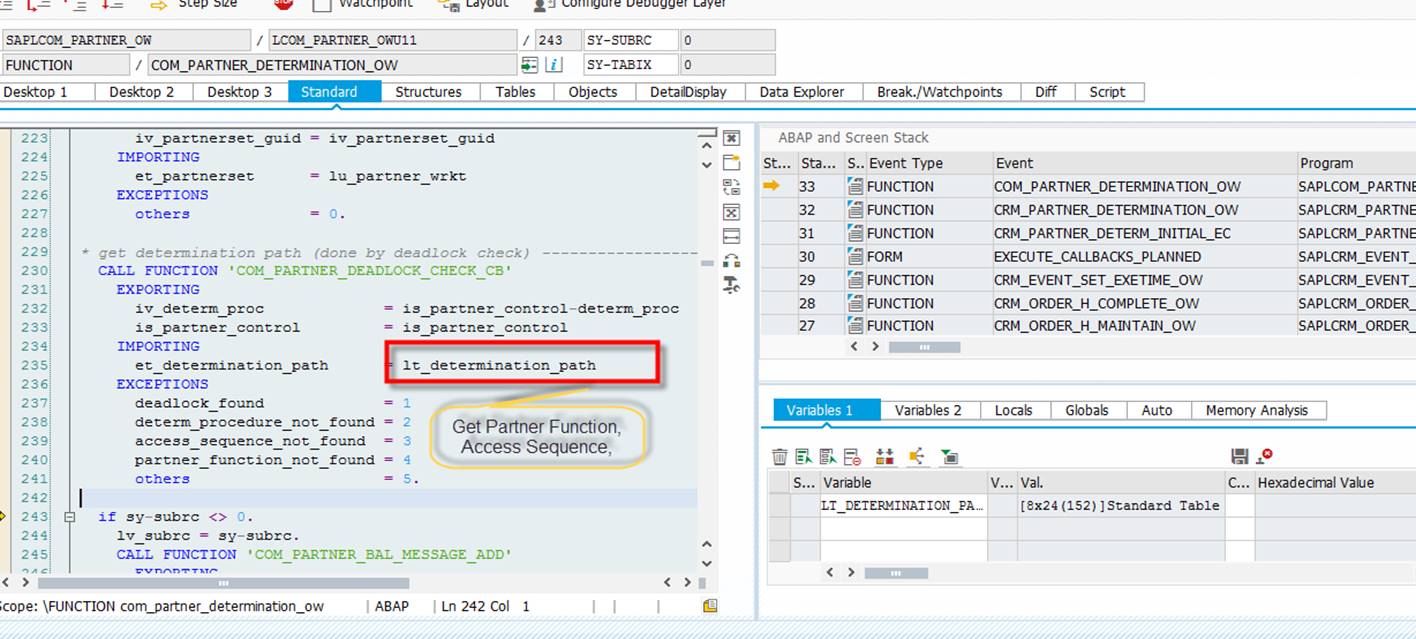This screenshot has width=1416, height=639.
Task: Click the red X stamp icon in variables toolbar
Action: [1265, 456]
